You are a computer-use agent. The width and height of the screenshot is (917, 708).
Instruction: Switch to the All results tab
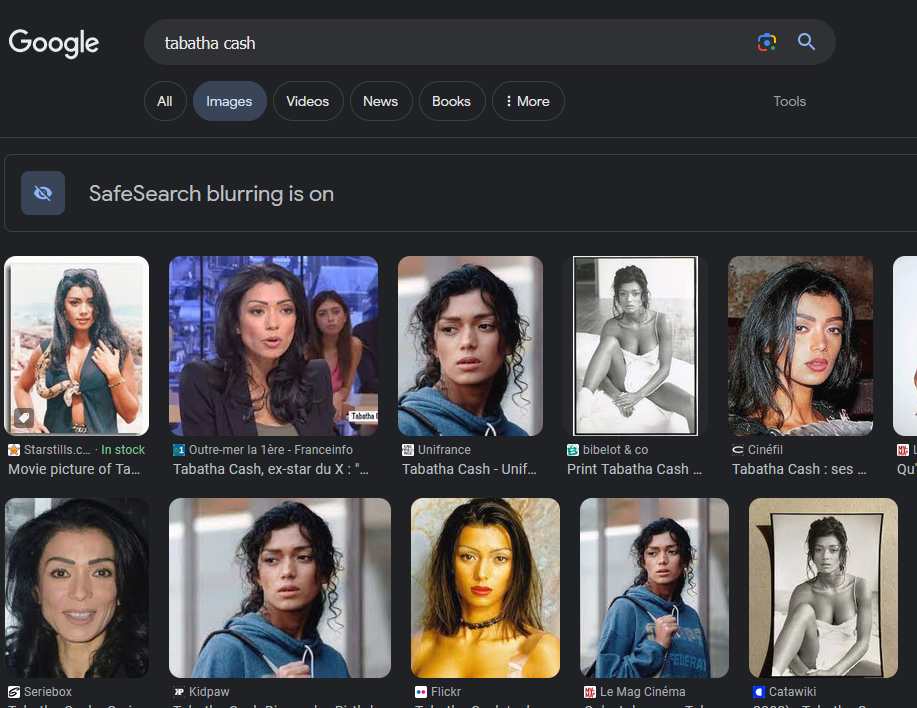165,101
